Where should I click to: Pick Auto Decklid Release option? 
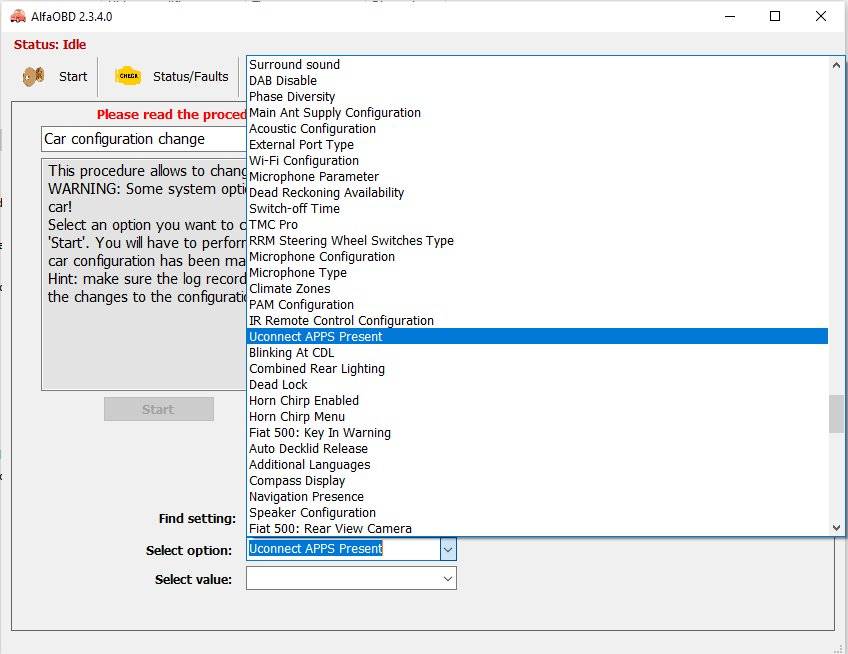pyautogui.click(x=537, y=448)
